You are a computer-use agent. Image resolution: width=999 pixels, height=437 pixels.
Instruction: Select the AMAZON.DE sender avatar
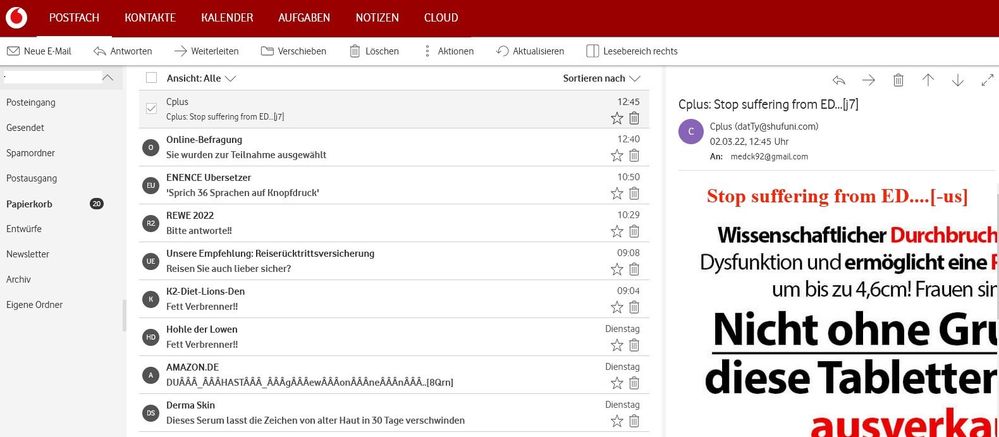tap(150, 375)
